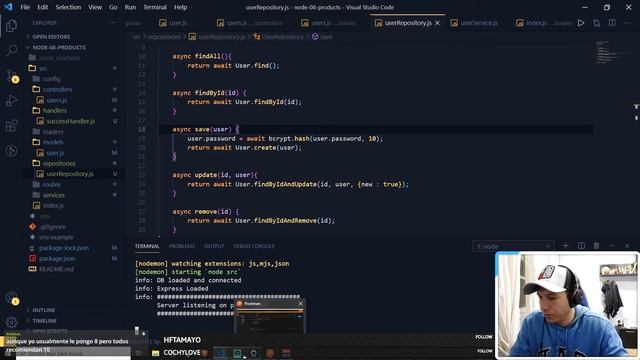Close the userRepository.js editor tab
Image resolution: width=640 pixels, height=360 pixels.
pos(438,23)
